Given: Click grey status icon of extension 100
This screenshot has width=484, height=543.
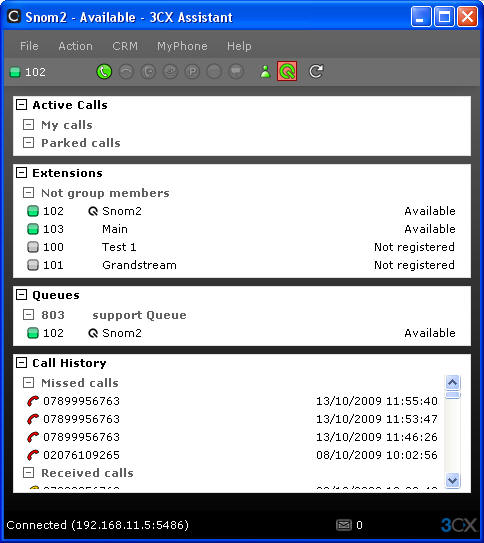Looking at the screenshot, I should tap(33, 247).
